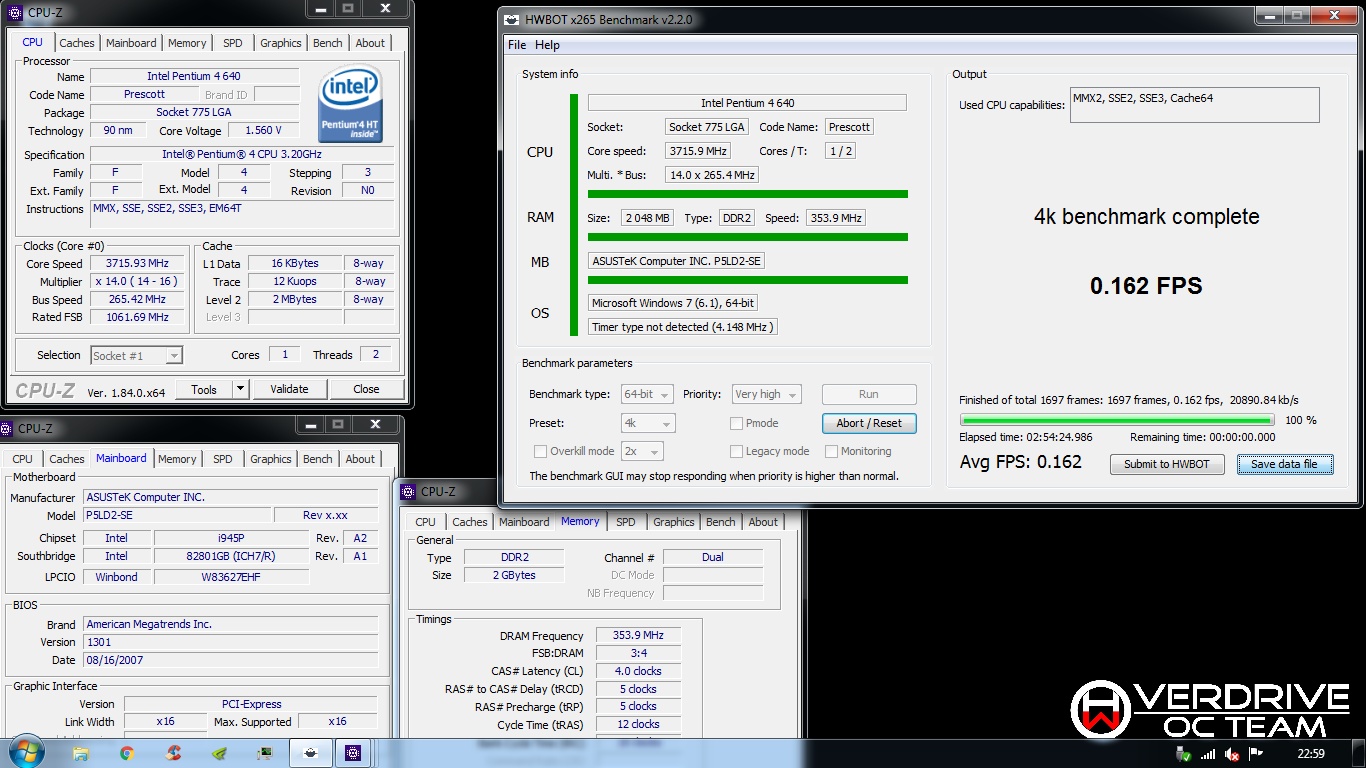Screen dimensions: 1366x768
Task: Click the FSB:DRAM 3:4 value
Action: tap(639, 653)
